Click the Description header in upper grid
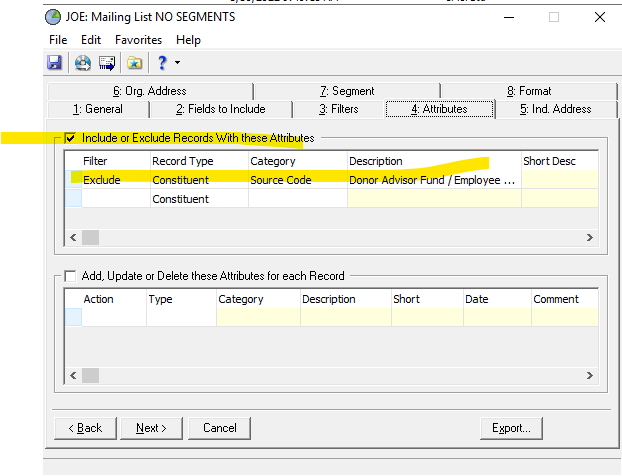Viewport: 622px width, 476px height. coord(434,161)
